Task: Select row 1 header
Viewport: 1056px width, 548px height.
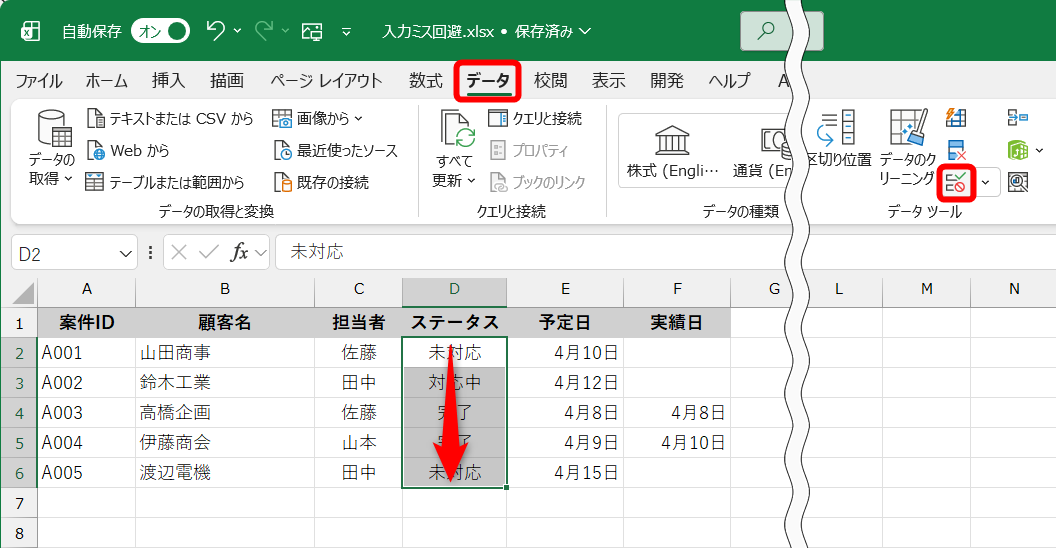Action: (19, 323)
